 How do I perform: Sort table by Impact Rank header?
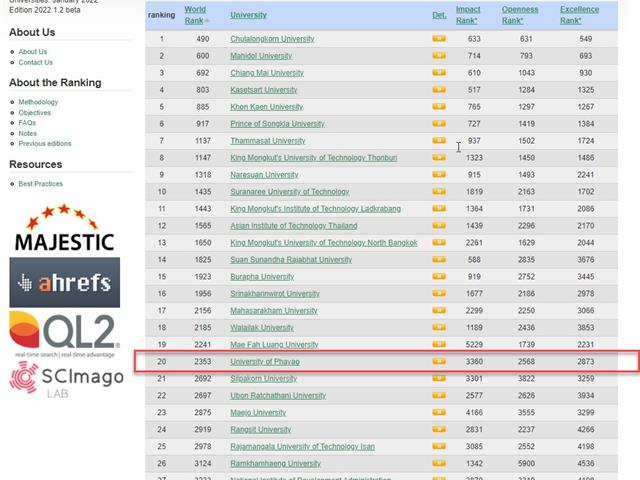(x=468, y=15)
